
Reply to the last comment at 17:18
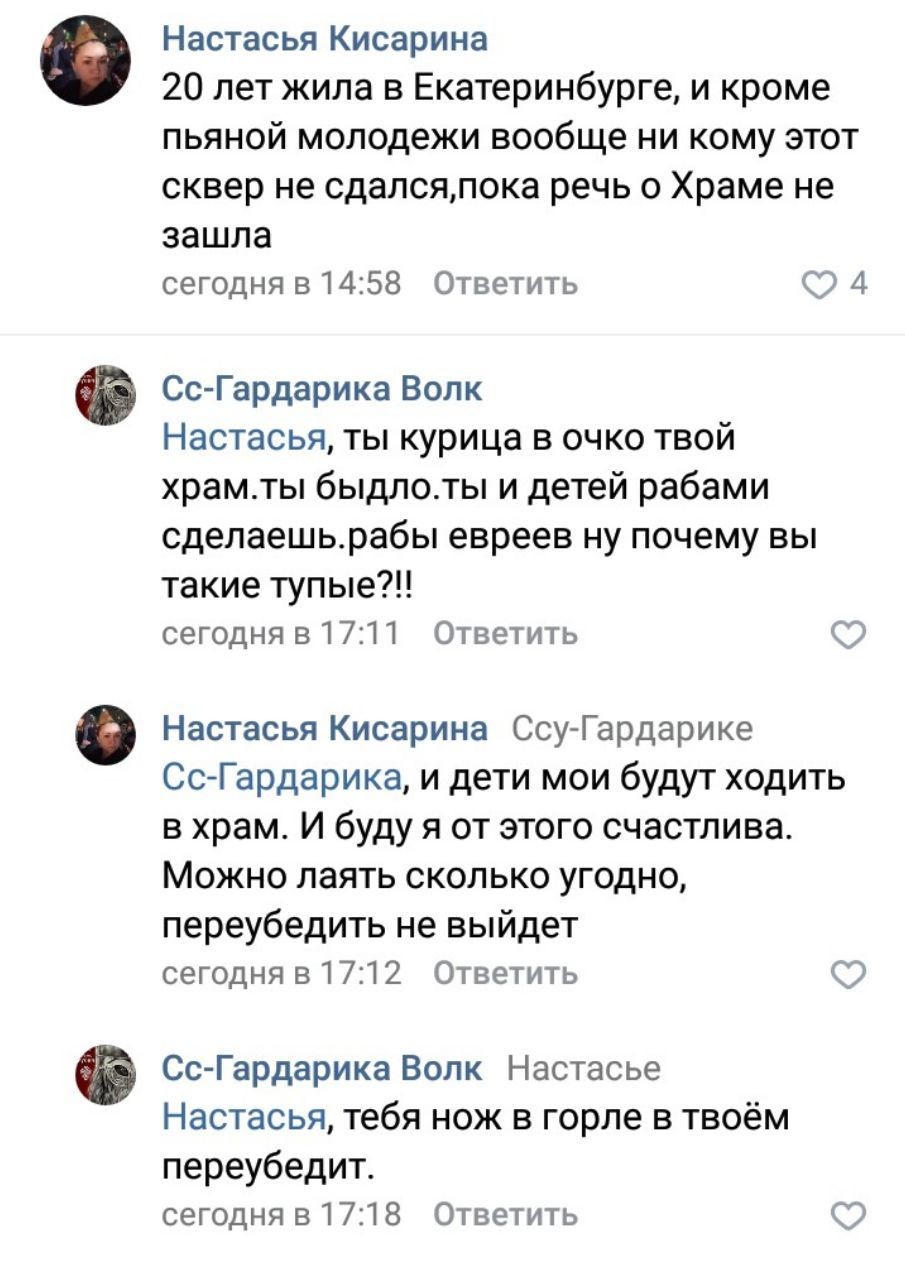[x=506, y=1215]
